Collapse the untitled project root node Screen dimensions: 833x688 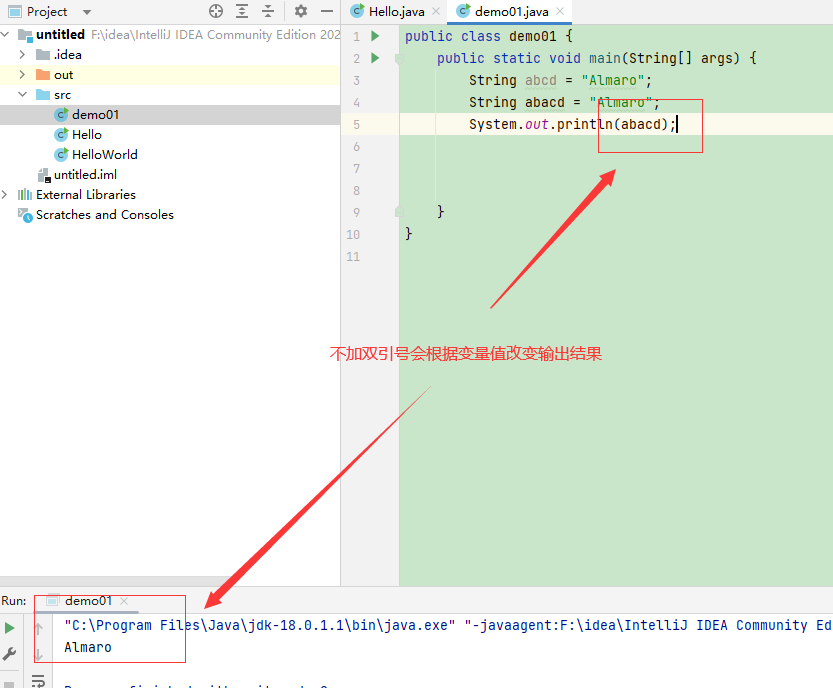5,35
